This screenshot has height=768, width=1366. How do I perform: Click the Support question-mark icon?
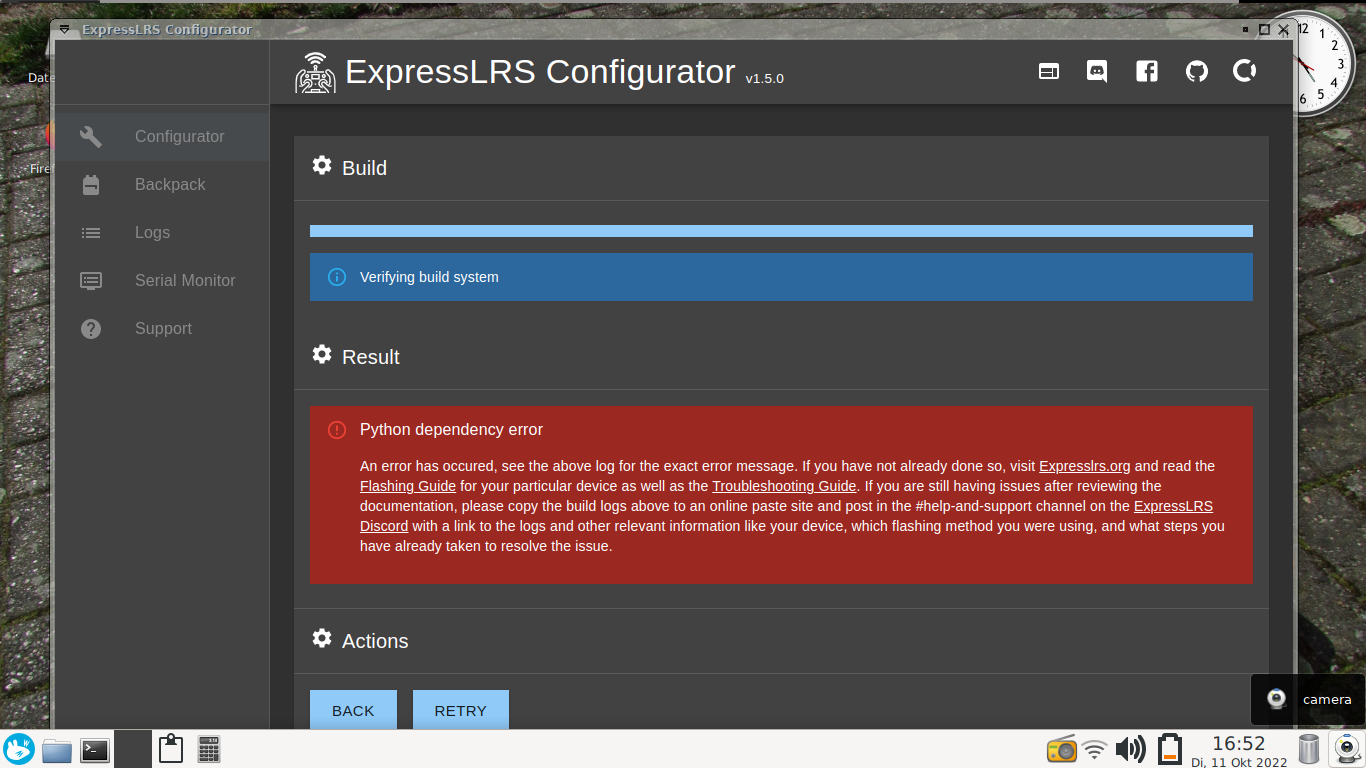[x=90, y=328]
